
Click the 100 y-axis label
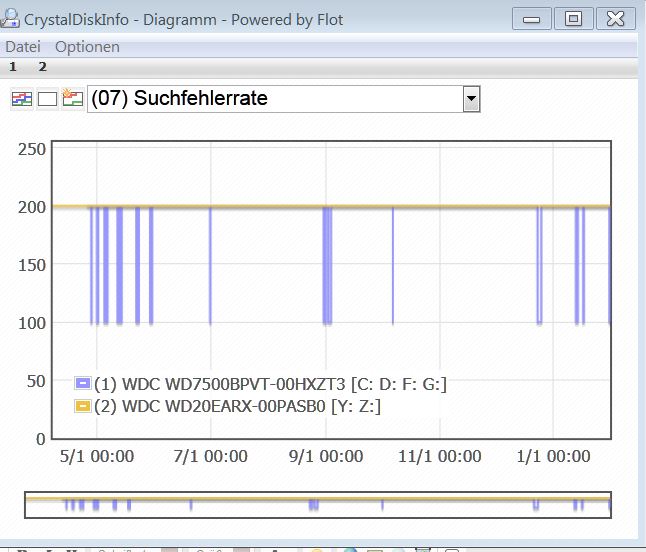pyautogui.click(x=32, y=323)
